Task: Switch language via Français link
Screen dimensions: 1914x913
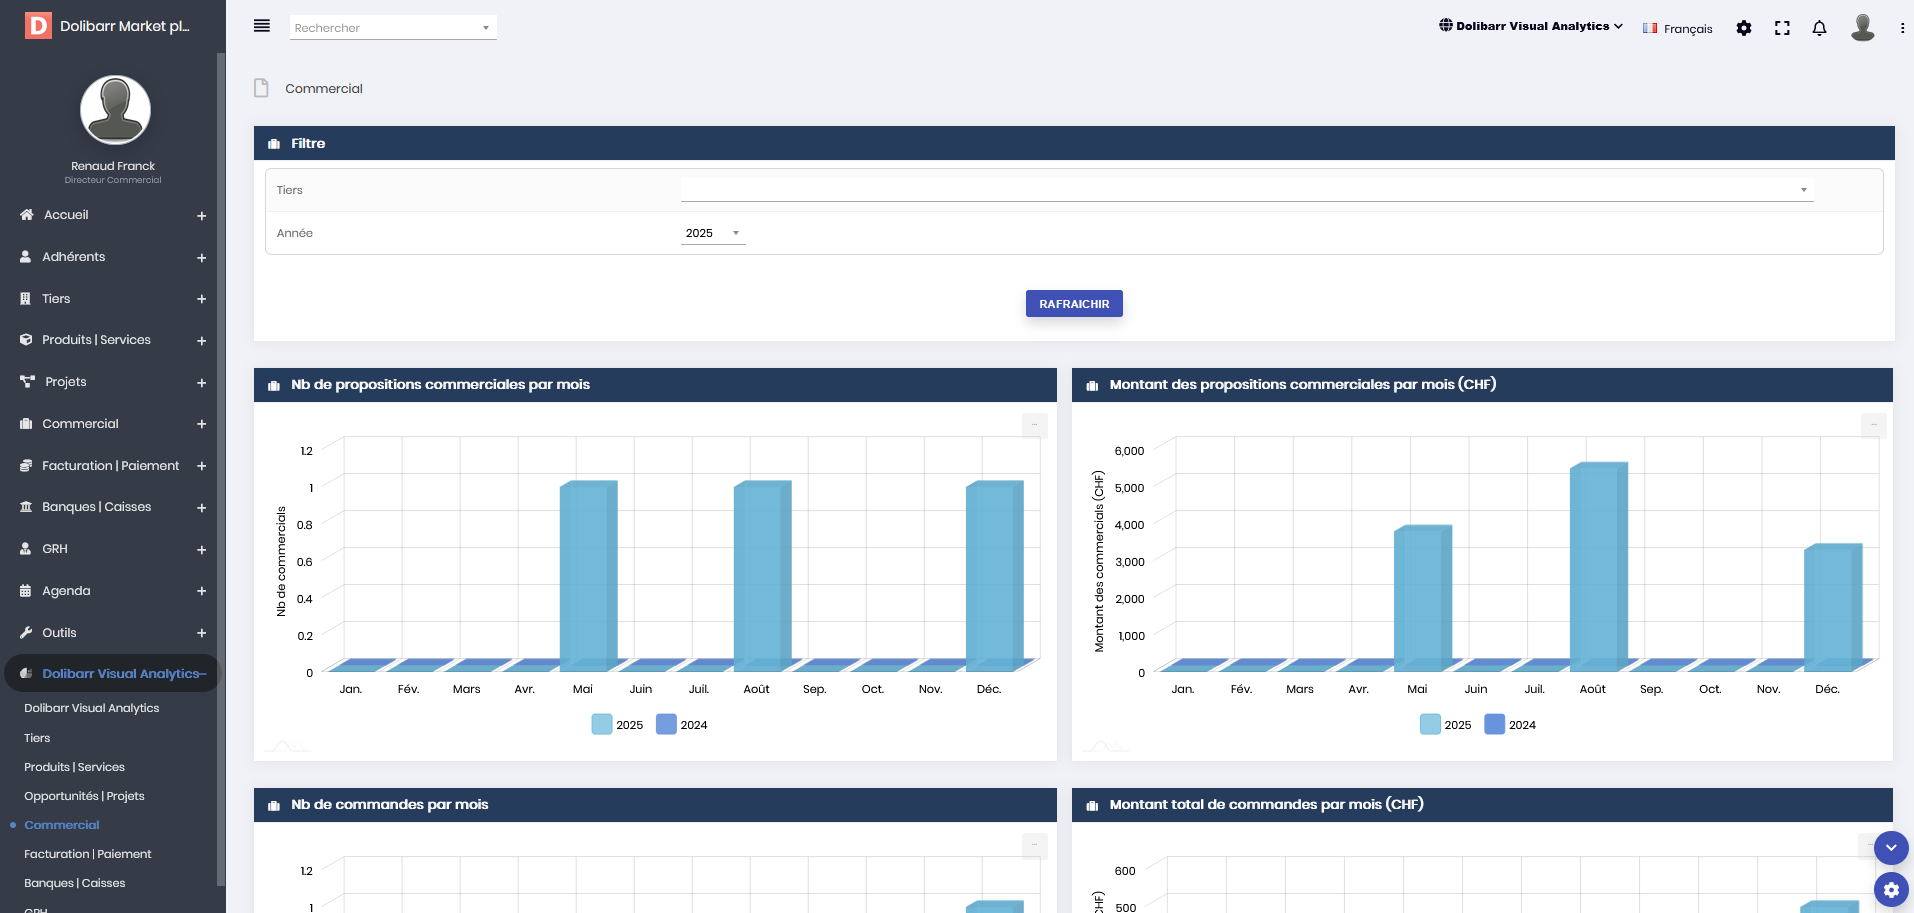Action: tap(1678, 29)
